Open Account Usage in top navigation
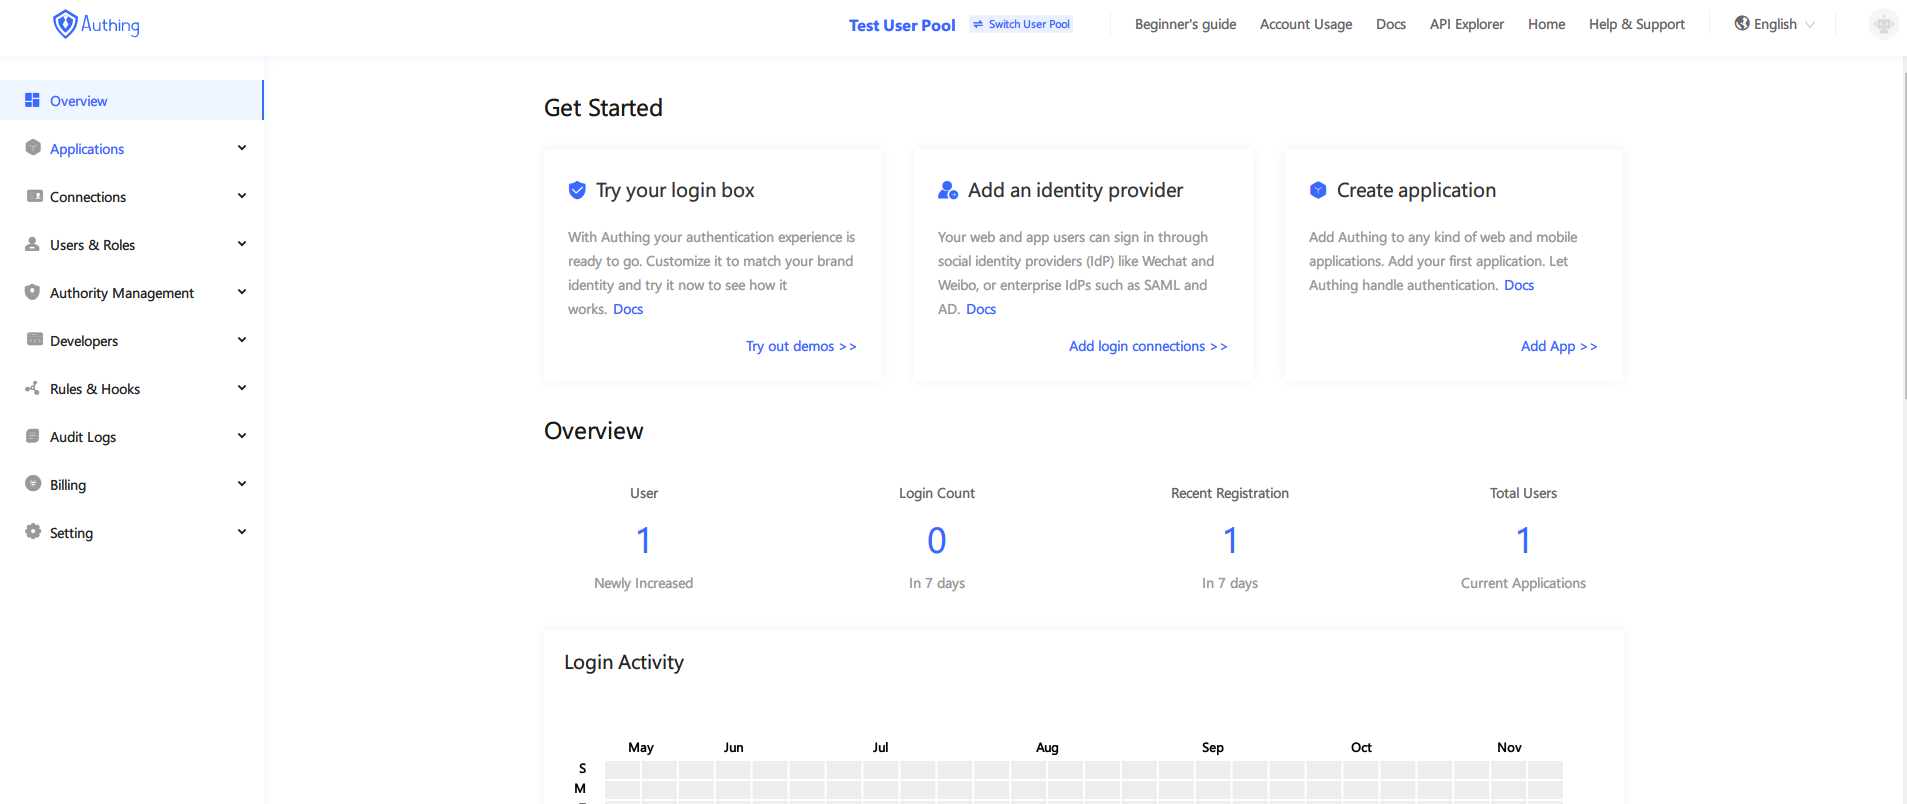This screenshot has width=1907, height=804. (x=1306, y=24)
